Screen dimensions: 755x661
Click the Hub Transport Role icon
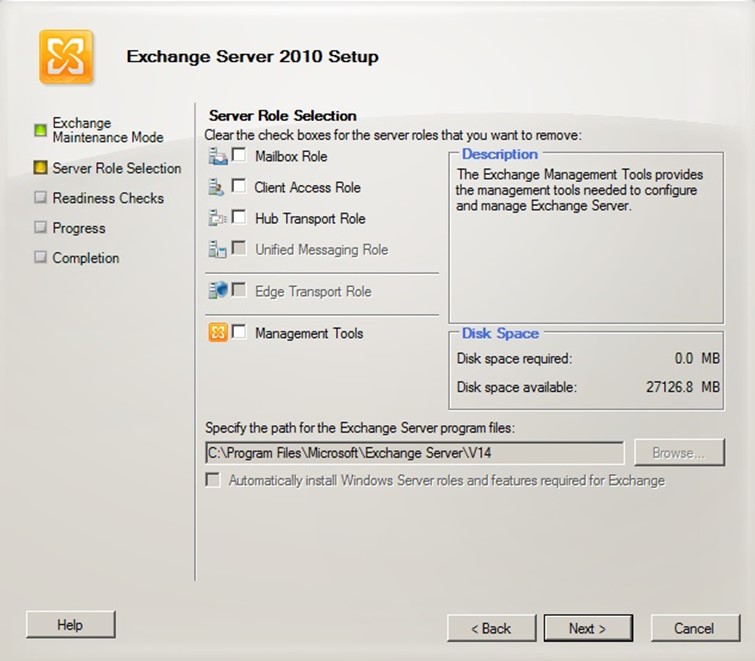click(218, 218)
